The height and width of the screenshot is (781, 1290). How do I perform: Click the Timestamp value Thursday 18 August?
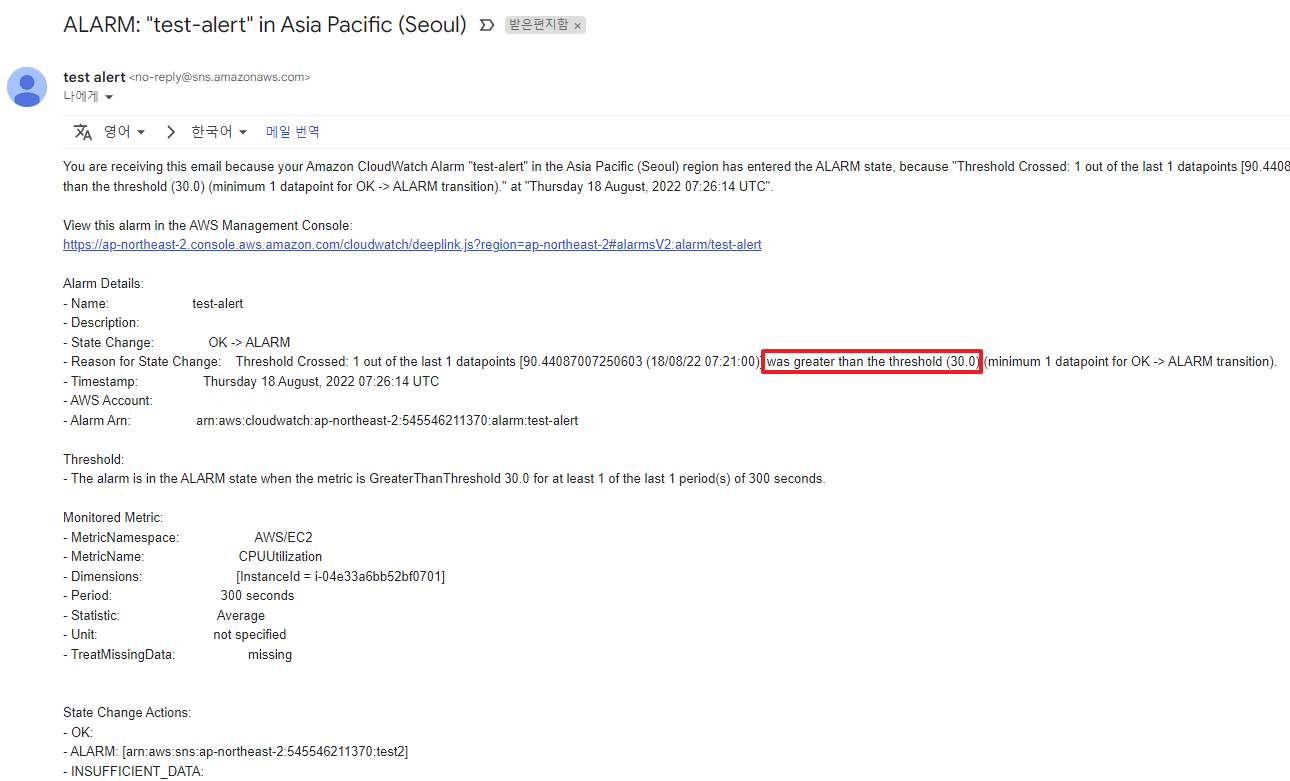tap(321, 381)
